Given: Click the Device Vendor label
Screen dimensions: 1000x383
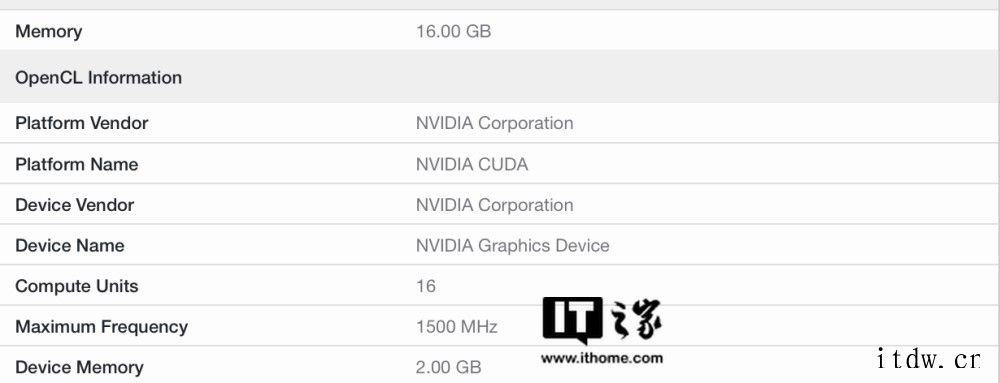Looking at the screenshot, I should (x=75, y=205).
